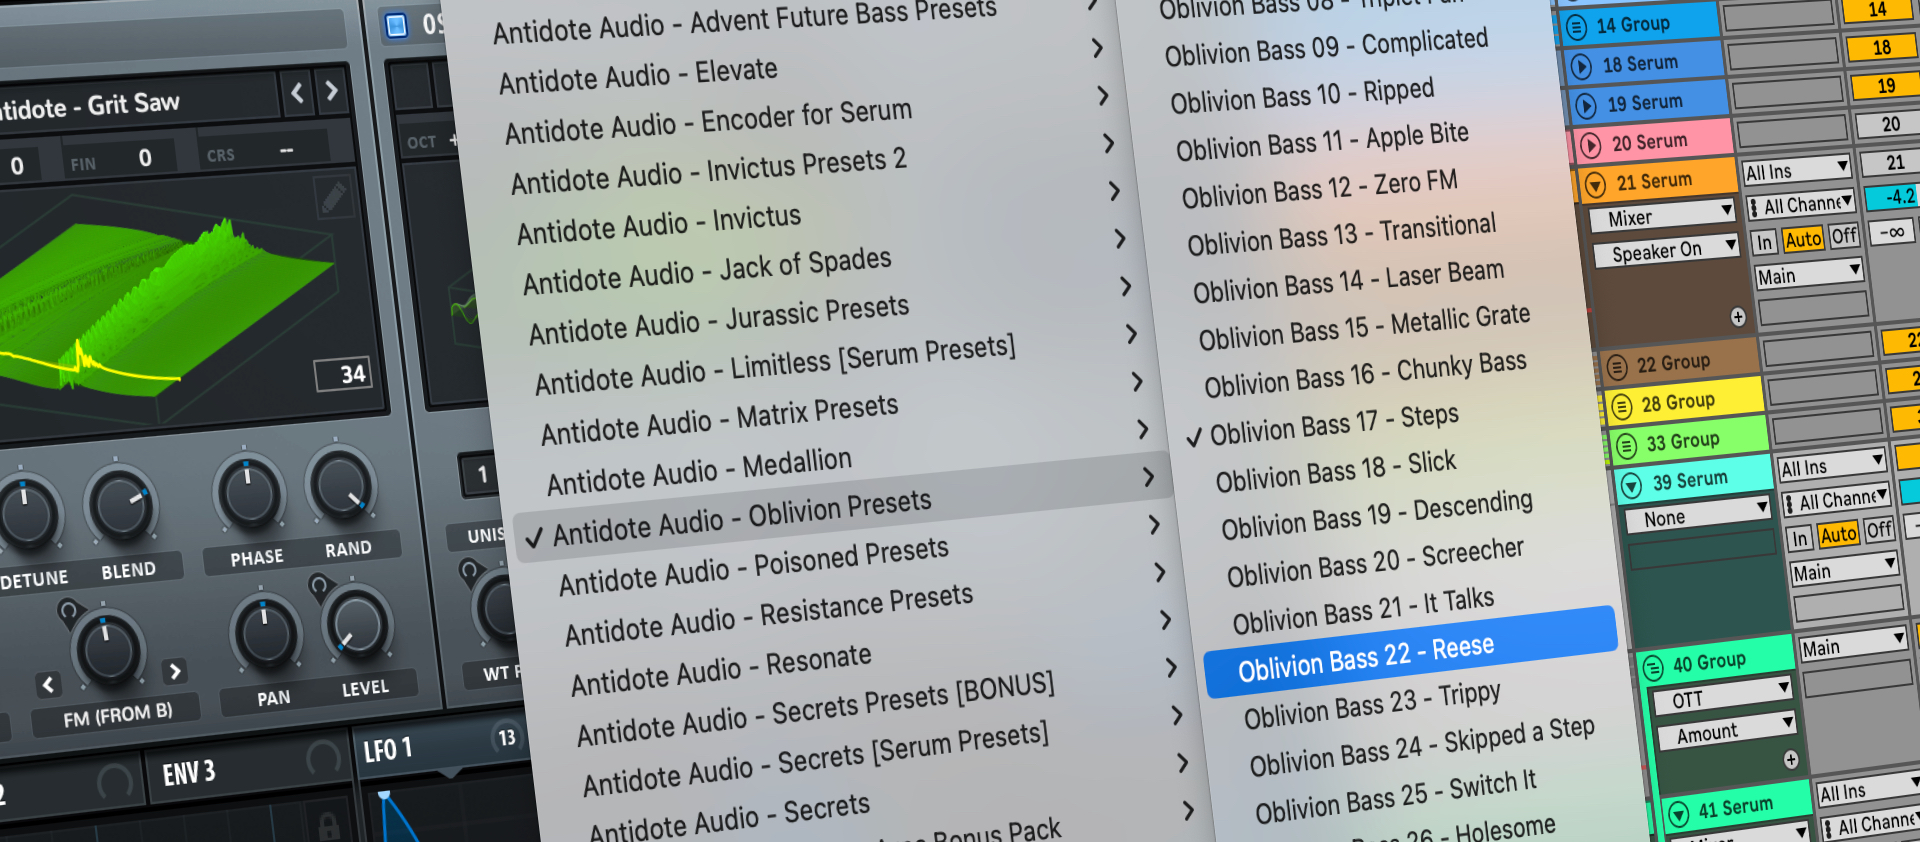Image resolution: width=1920 pixels, height=842 pixels.
Task: Adjust the RAND knob
Action: point(341,484)
